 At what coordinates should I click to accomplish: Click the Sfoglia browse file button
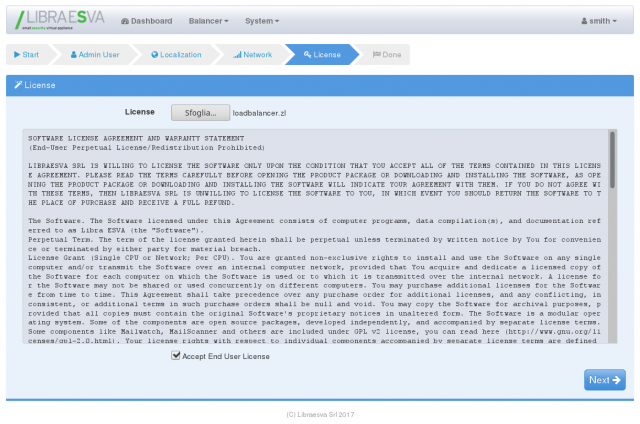point(198,113)
